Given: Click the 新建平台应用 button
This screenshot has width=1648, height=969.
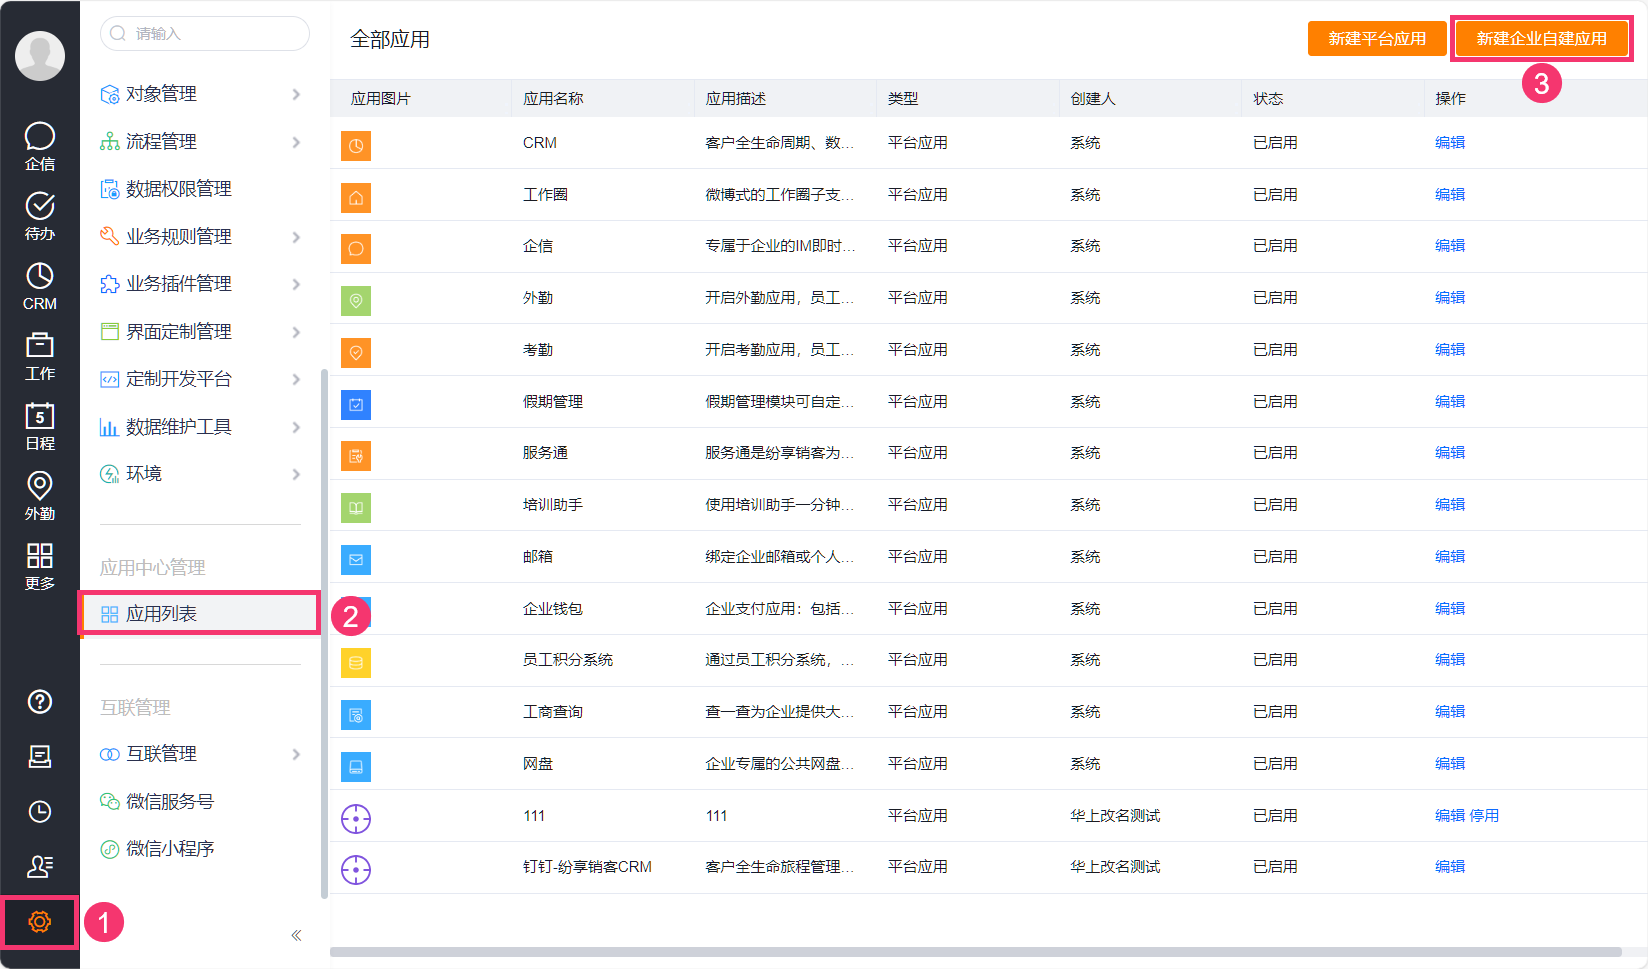Looking at the screenshot, I should click(x=1376, y=39).
